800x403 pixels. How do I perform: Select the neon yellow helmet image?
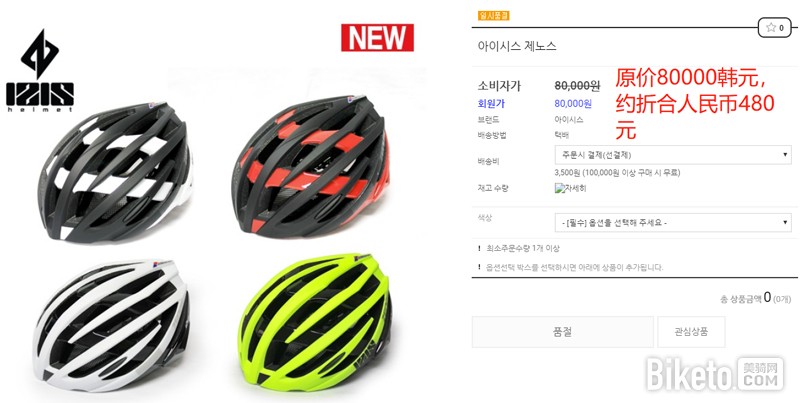pyautogui.click(x=315, y=322)
